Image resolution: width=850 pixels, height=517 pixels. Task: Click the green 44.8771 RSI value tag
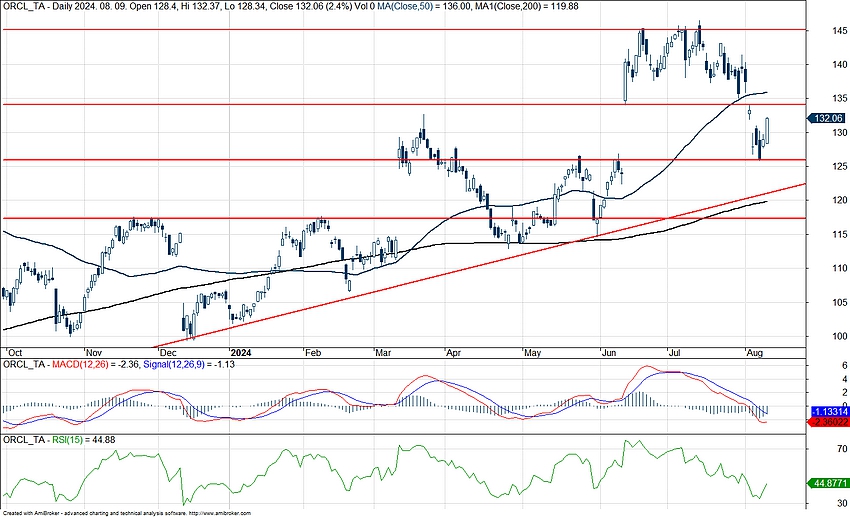(x=828, y=483)
